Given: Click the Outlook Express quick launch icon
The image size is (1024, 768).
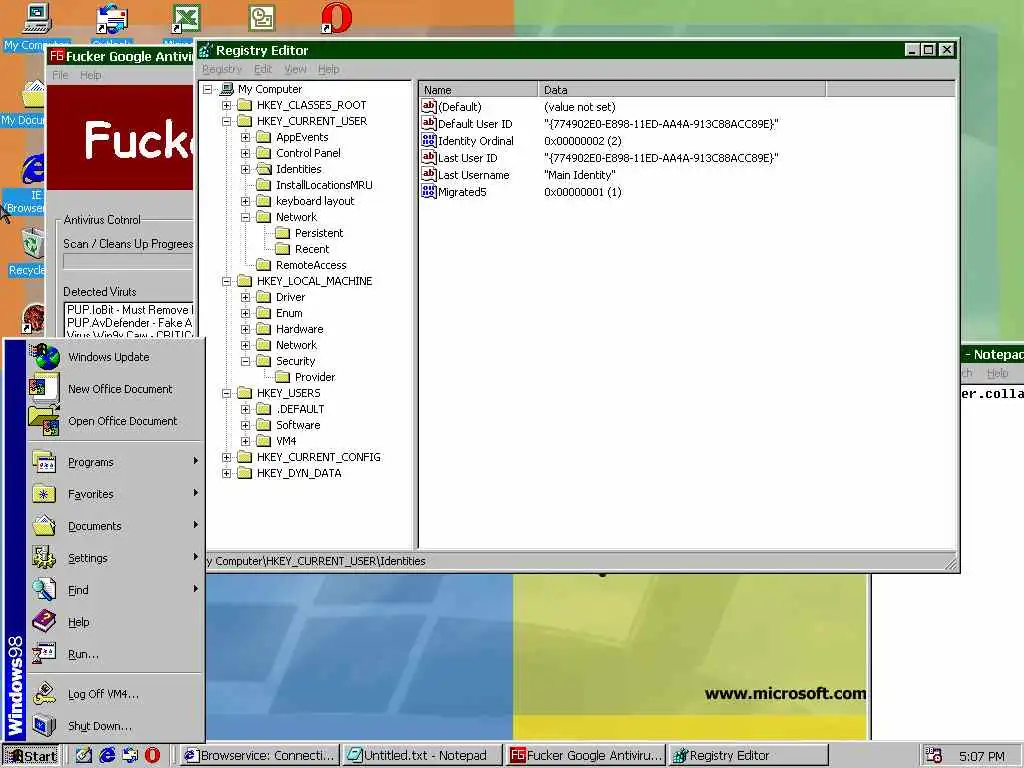Looking at the screenshot, I should pos(130,756).
